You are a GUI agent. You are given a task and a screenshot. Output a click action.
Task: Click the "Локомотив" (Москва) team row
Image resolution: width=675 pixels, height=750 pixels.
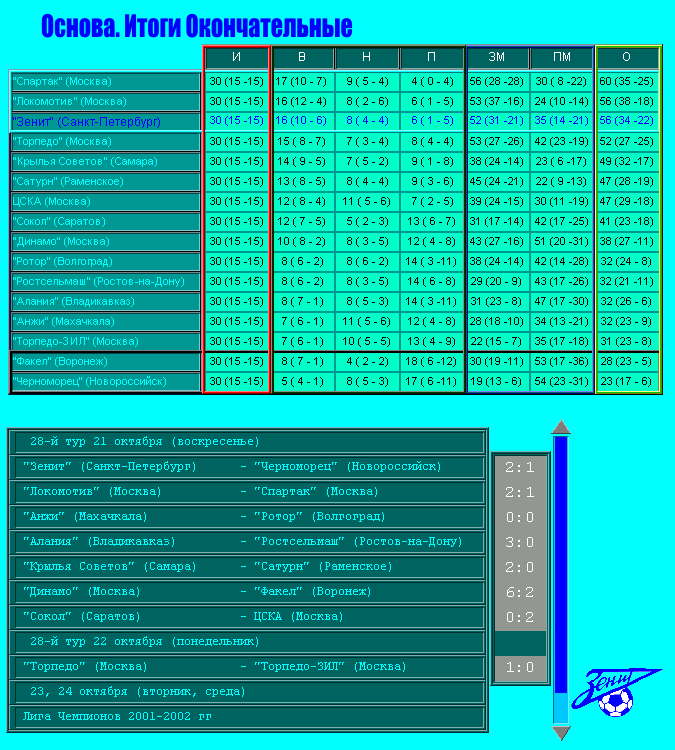[x=105, y=101]
